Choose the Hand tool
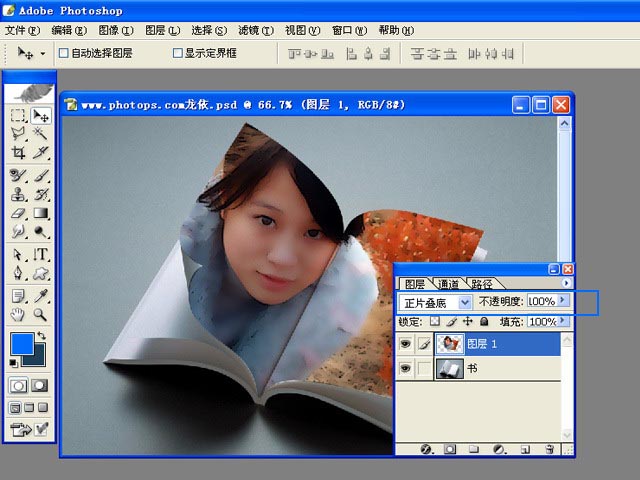Image resolution: width=640 pixels, height=480 pixels. pyautogui.click(x=18, y=315)
